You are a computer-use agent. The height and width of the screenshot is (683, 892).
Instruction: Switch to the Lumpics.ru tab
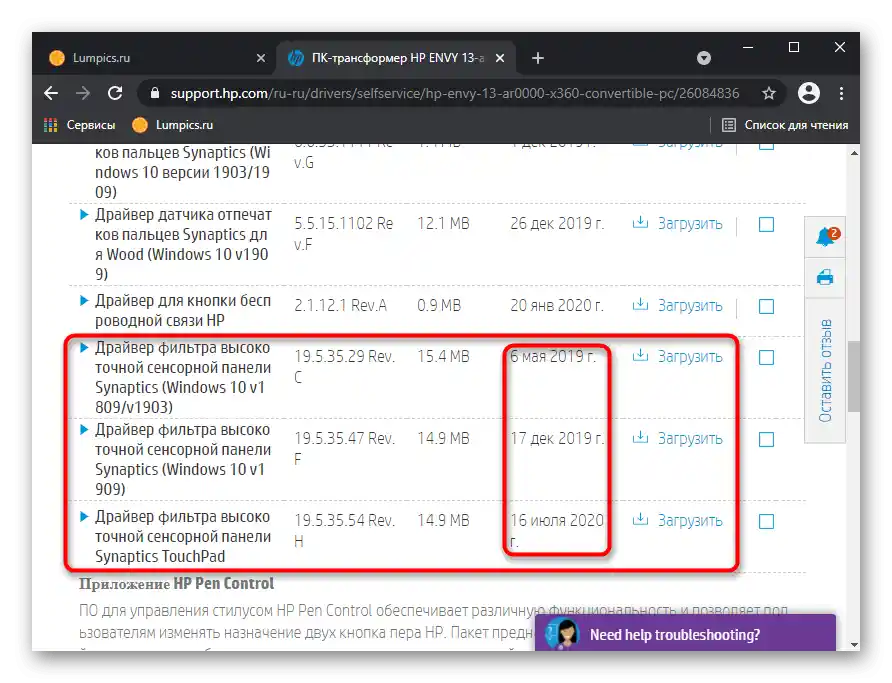[154, 58]
